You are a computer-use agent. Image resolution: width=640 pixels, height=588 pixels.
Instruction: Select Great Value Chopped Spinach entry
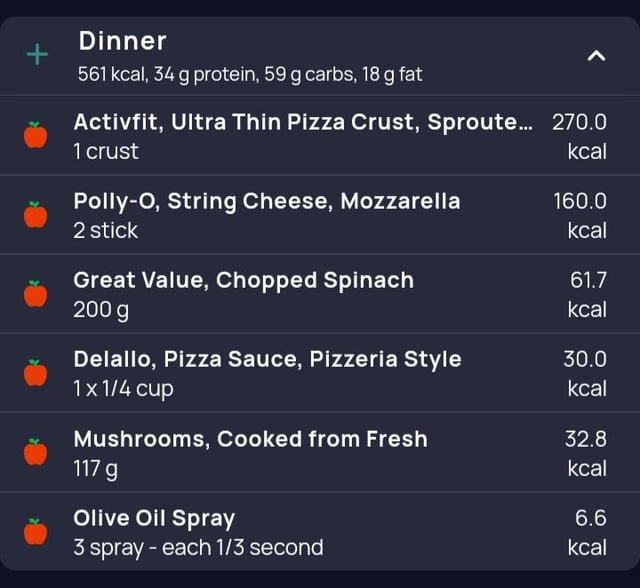tap(320, 294)
